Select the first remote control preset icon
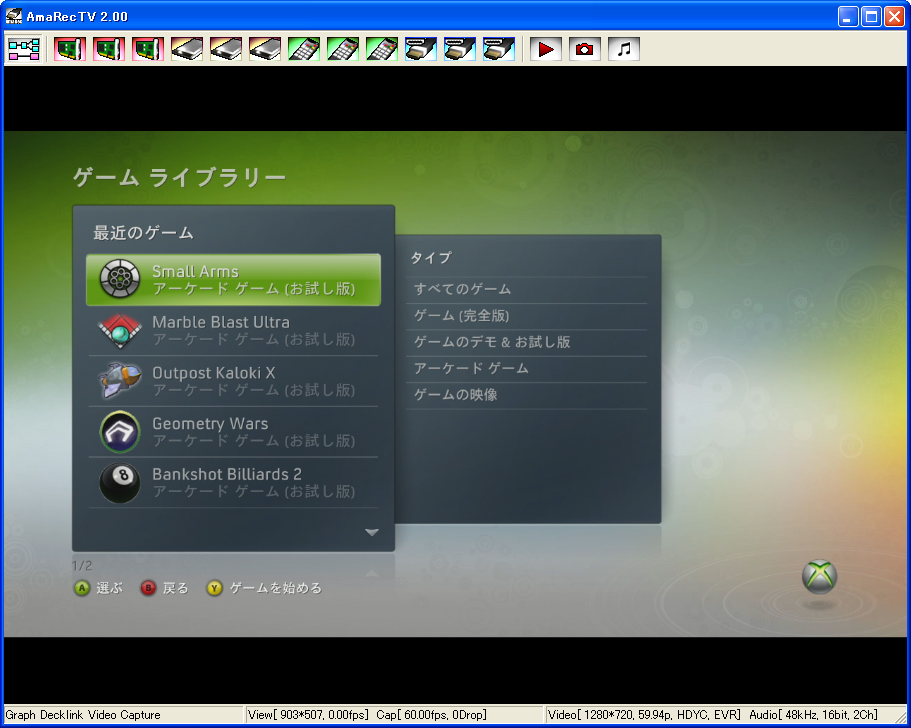Image resolution: width=911 pixels, height=728 pixels. point(304,49)
